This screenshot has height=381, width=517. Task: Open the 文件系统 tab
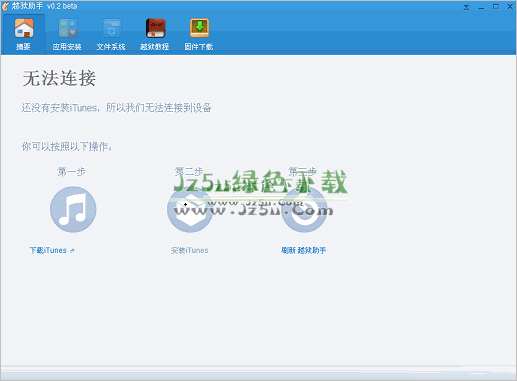point(111,34)
